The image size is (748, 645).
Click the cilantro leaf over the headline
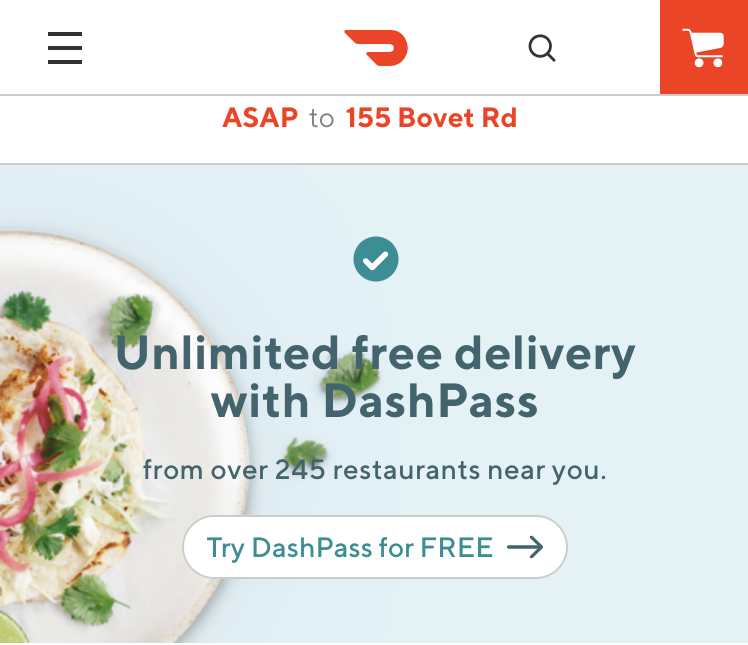click(351, 374)
